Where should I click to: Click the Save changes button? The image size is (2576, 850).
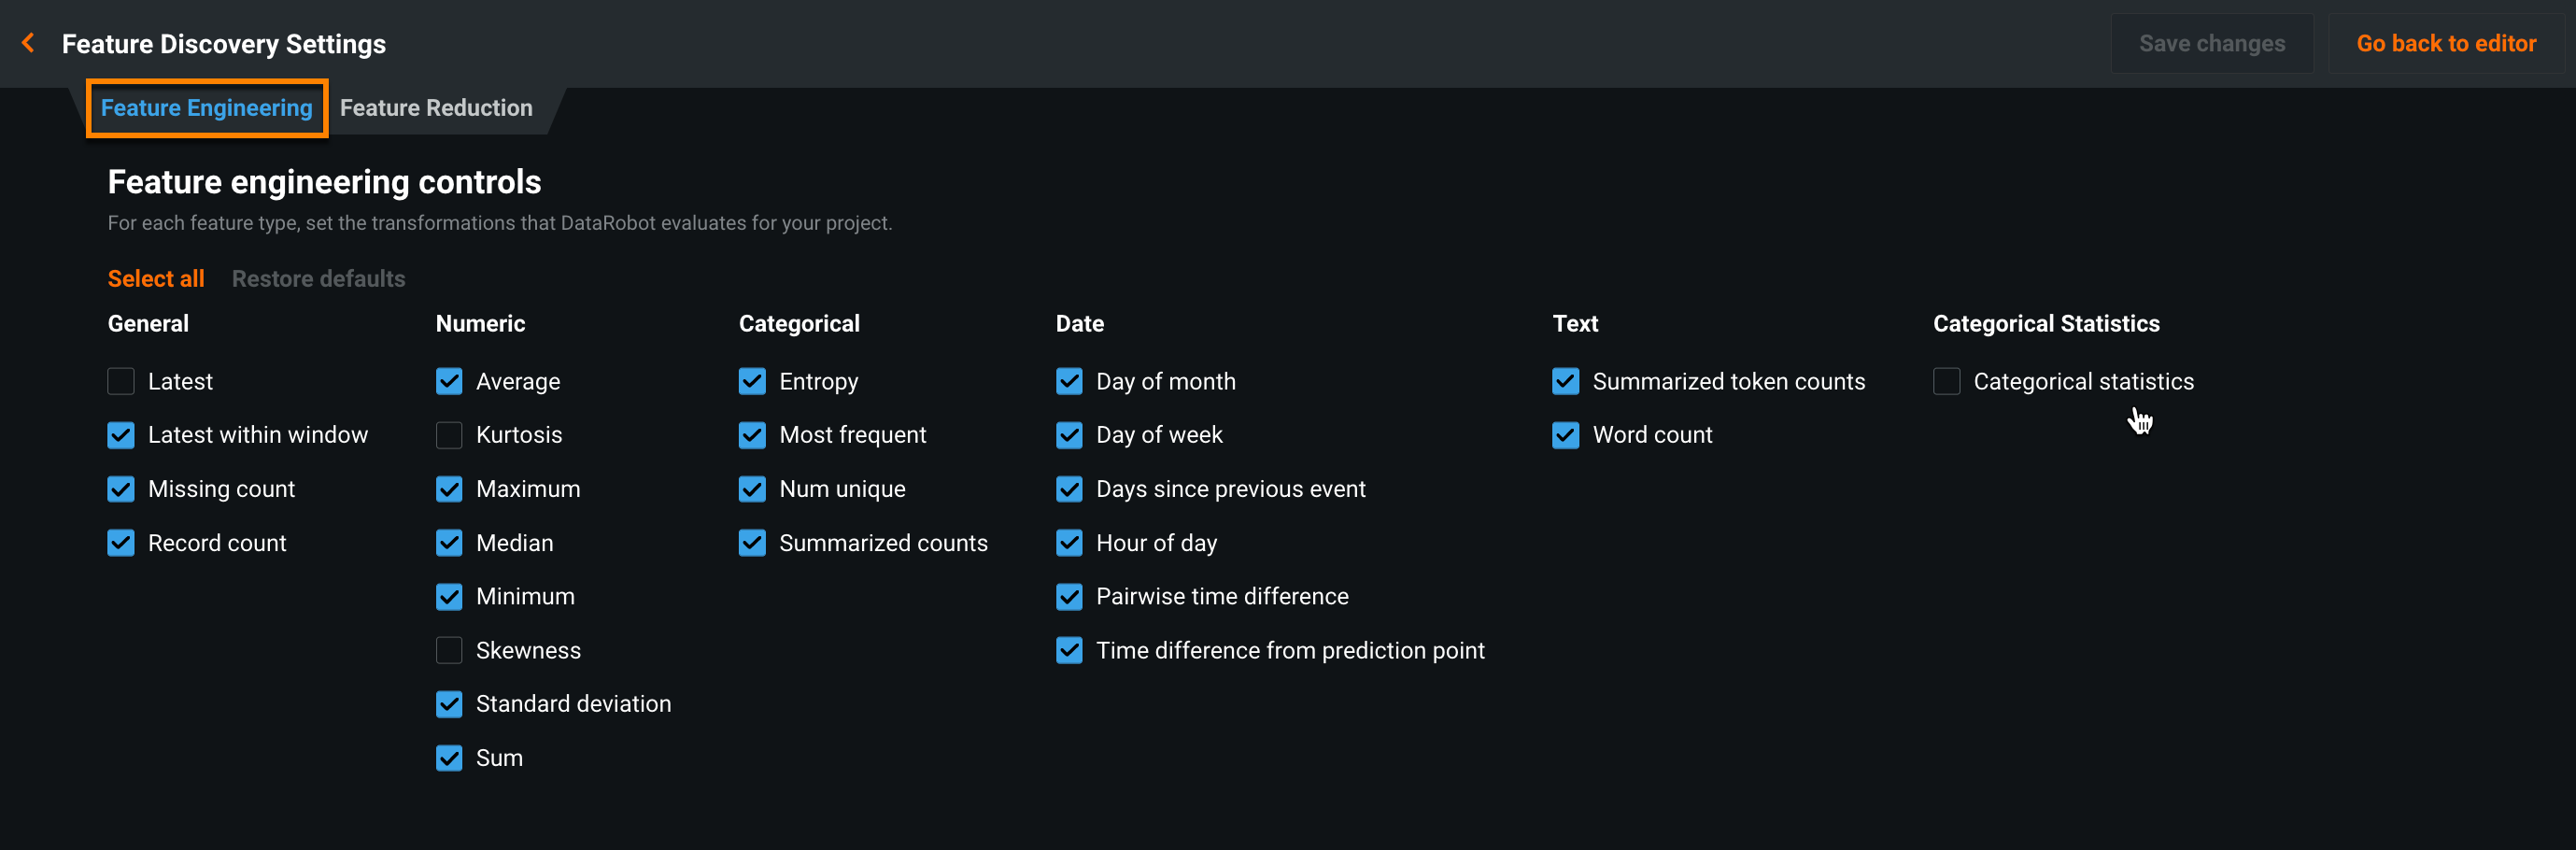(2211, 43)
